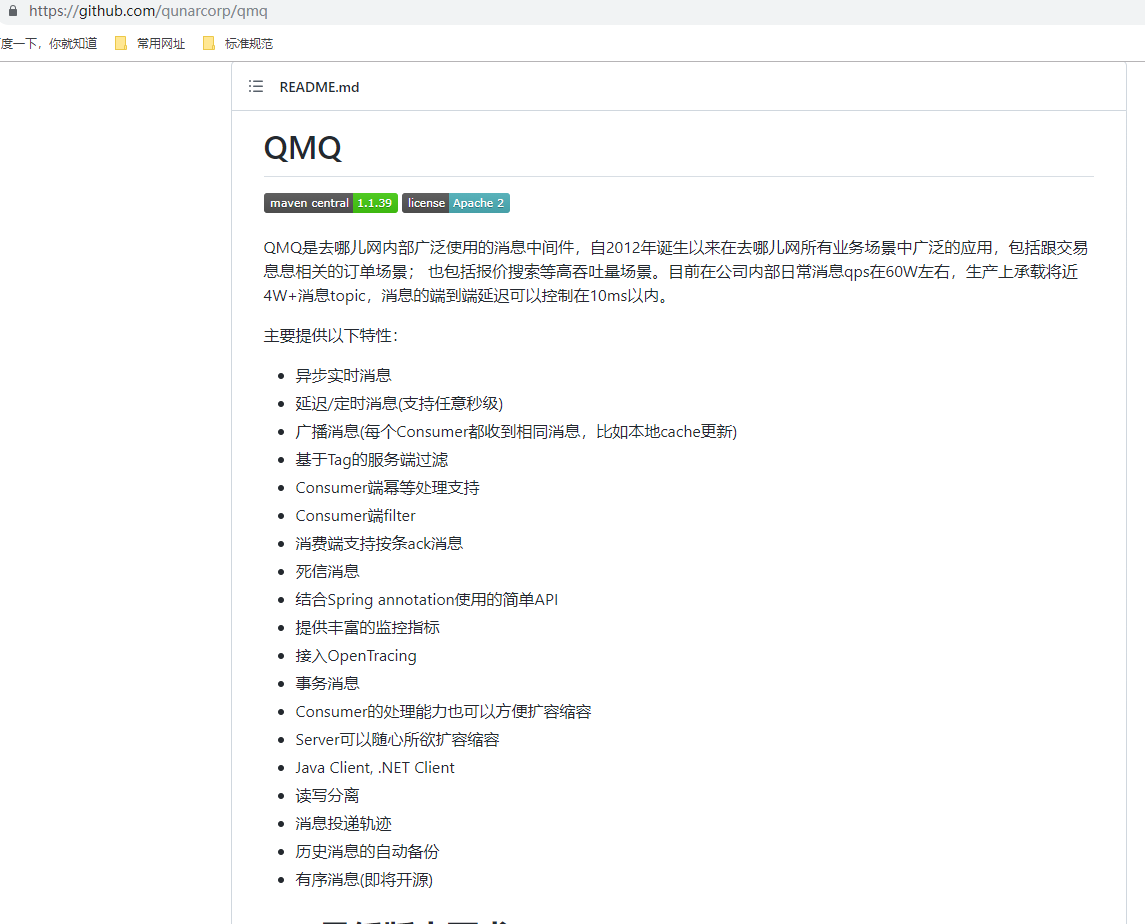The width and height of the screenshot is (1145, 924).
Task: Click list item 广播消息 about Consumer cache
Action: [516, 432]
